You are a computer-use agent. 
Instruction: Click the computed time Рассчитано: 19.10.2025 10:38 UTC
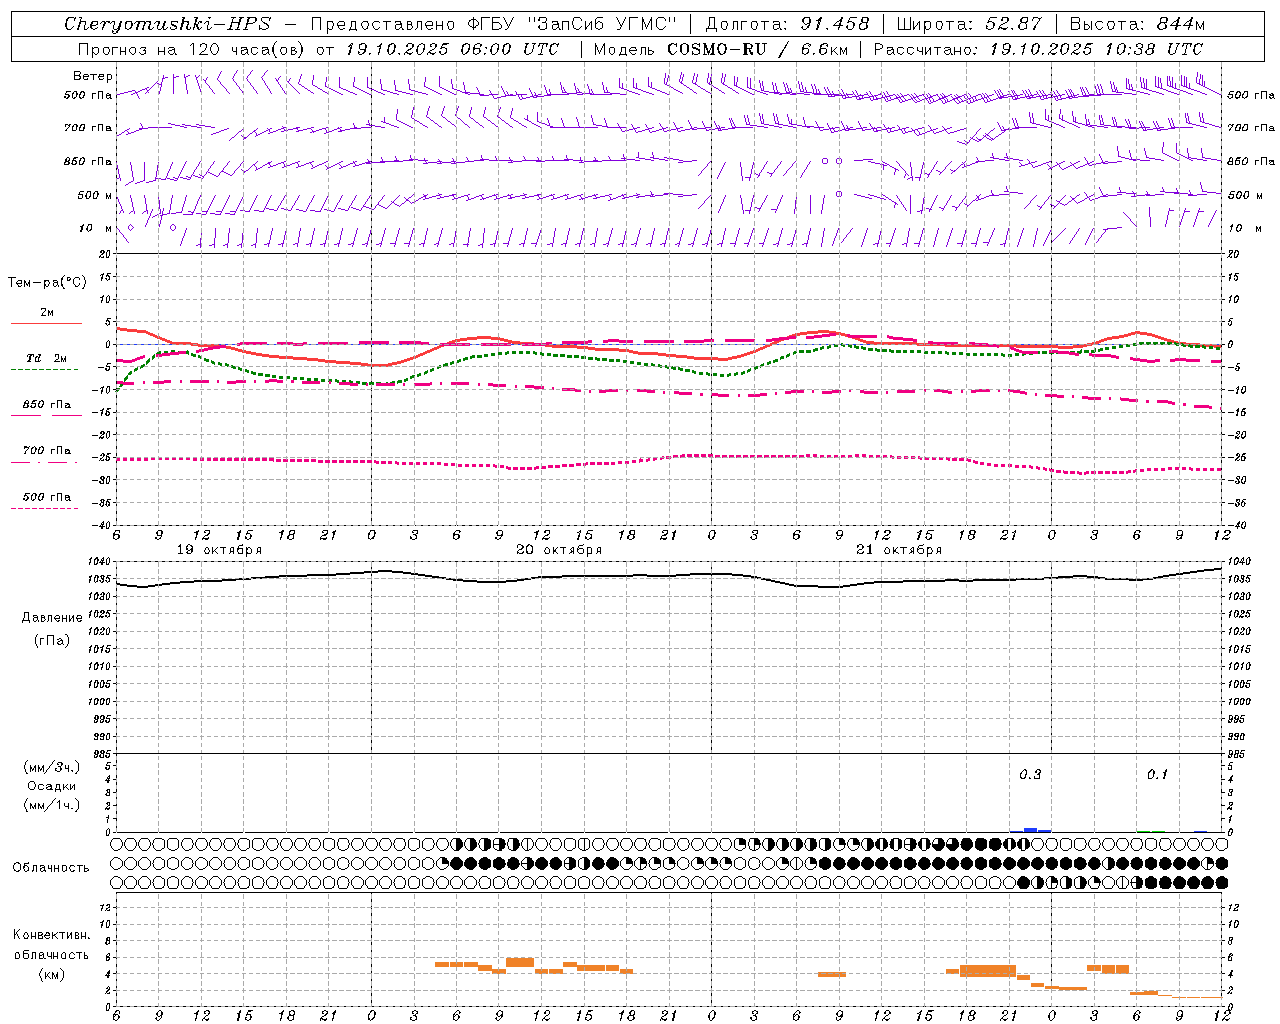(1038, 49)
